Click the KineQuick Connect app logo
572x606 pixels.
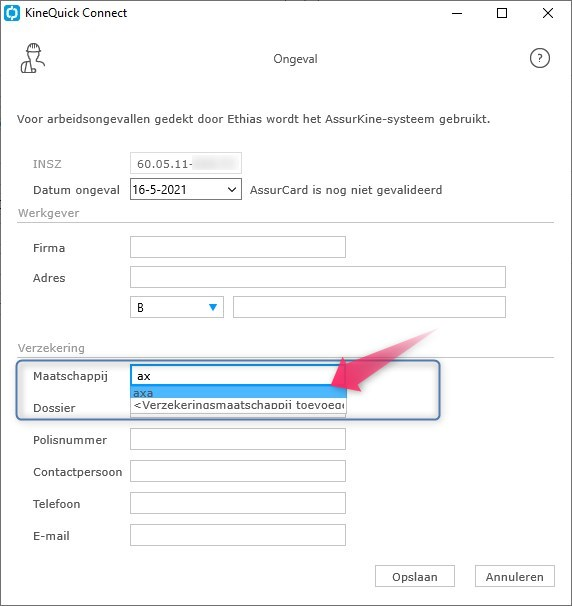click(x=12, y=13)
